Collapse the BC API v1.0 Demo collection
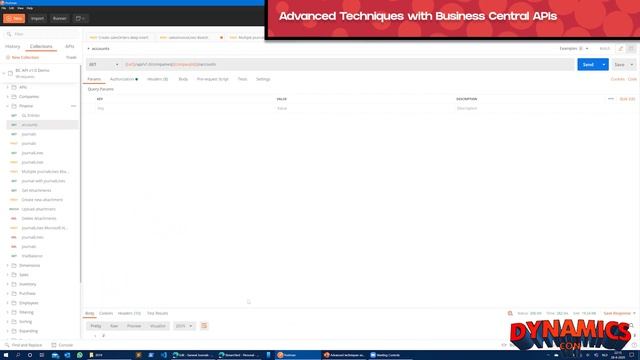This screenshot has width=640, height=360. point(4,73)
